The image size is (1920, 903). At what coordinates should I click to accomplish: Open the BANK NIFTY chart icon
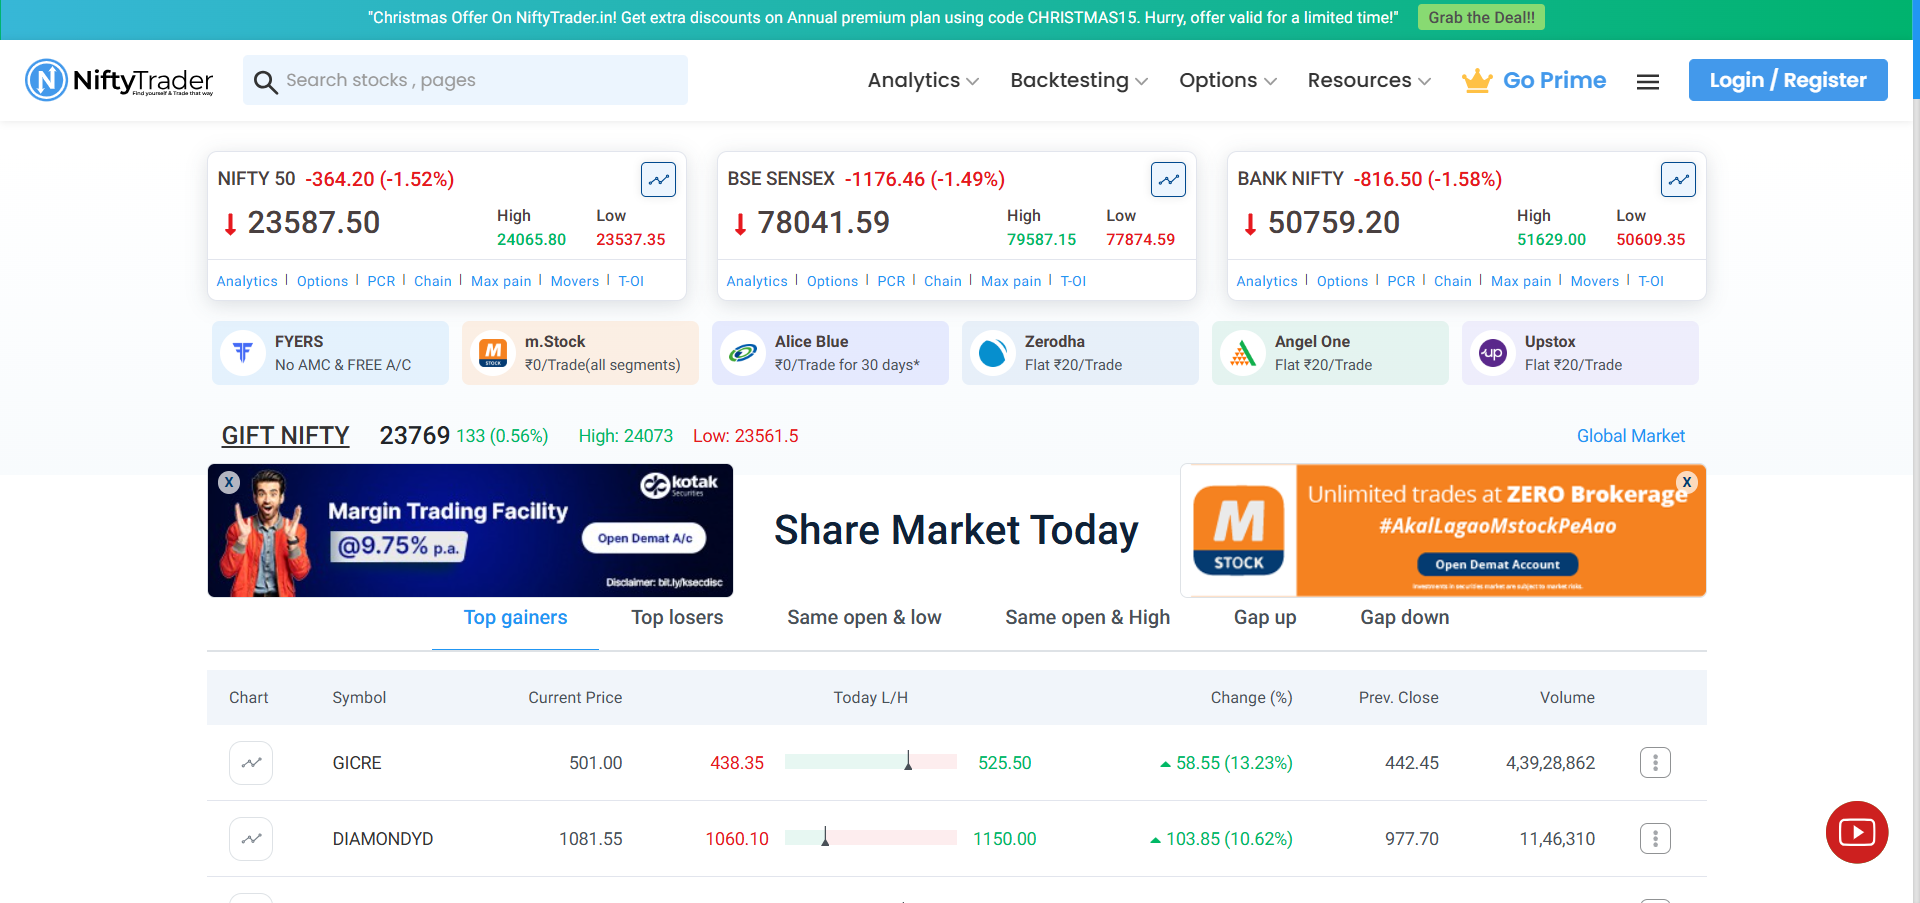click(x=1678, y=180)
